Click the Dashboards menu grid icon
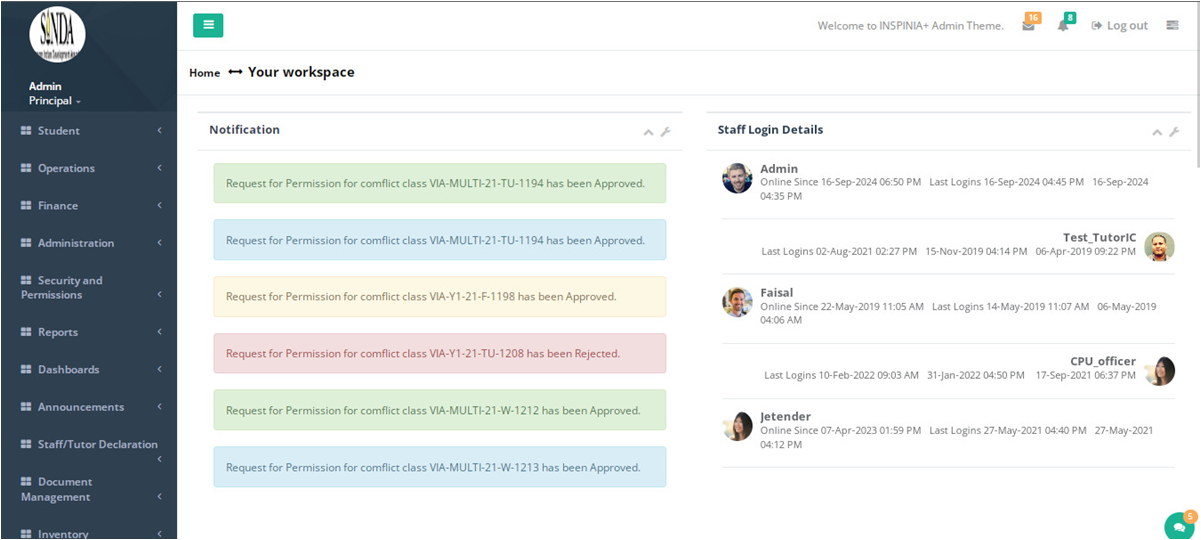 click(x=27, y=370)
